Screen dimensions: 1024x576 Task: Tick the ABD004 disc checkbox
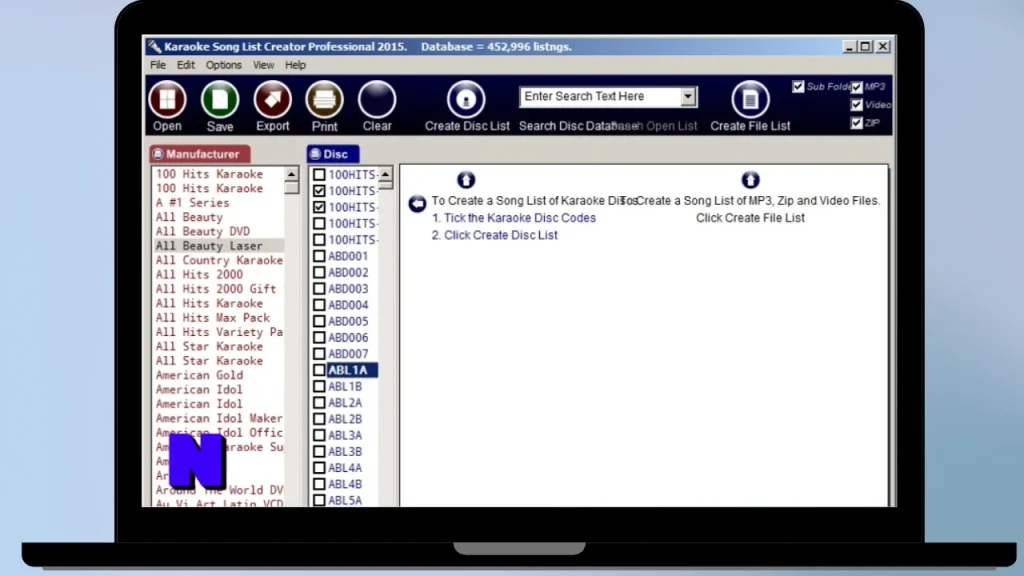319,305
